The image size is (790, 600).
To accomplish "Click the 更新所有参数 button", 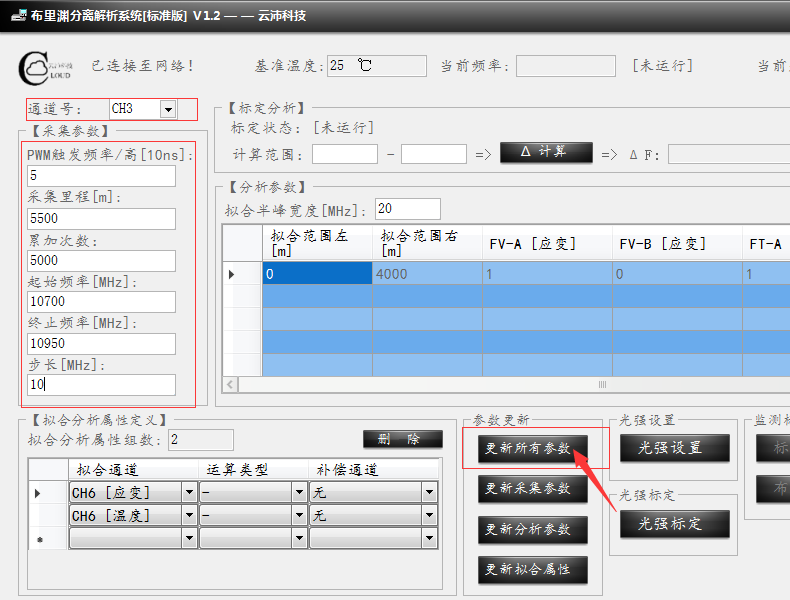I will (x=533, y=448).
